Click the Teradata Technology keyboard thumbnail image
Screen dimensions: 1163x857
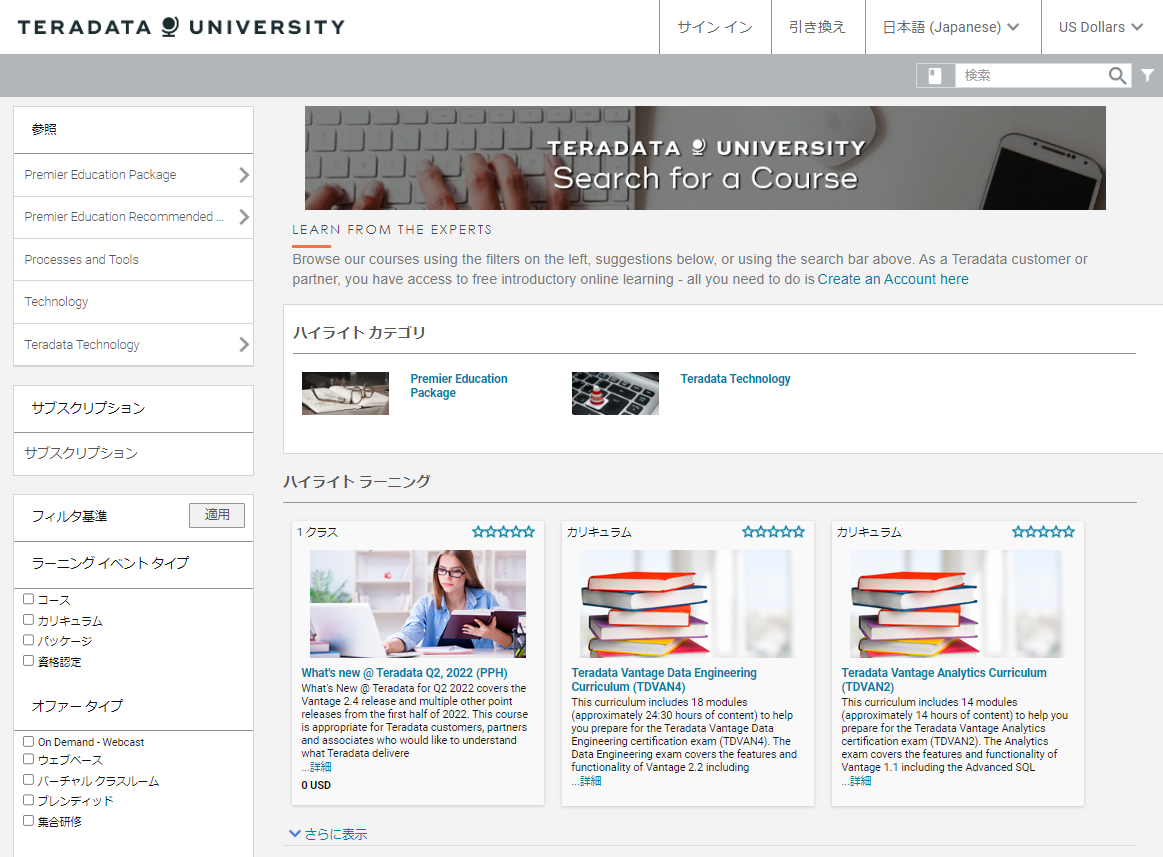pos(615,393)
